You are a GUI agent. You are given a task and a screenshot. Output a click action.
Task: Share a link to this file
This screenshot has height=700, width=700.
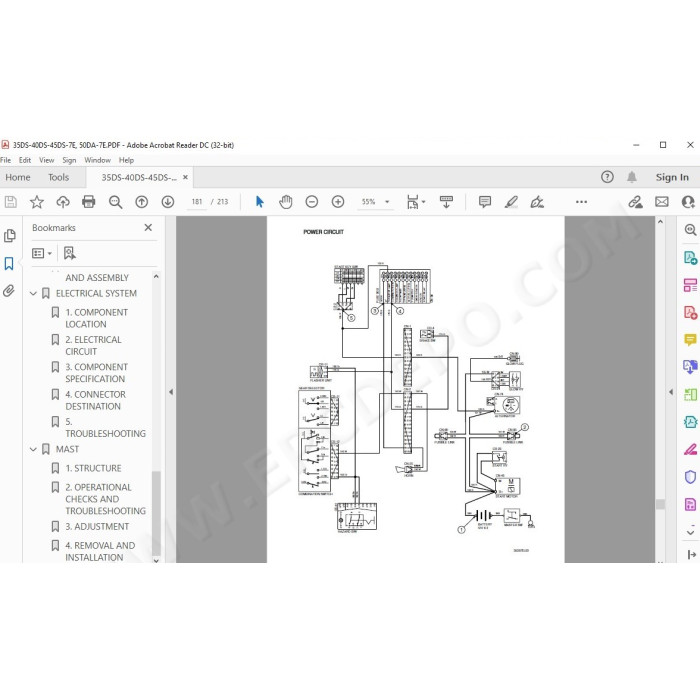click(635, 202)
